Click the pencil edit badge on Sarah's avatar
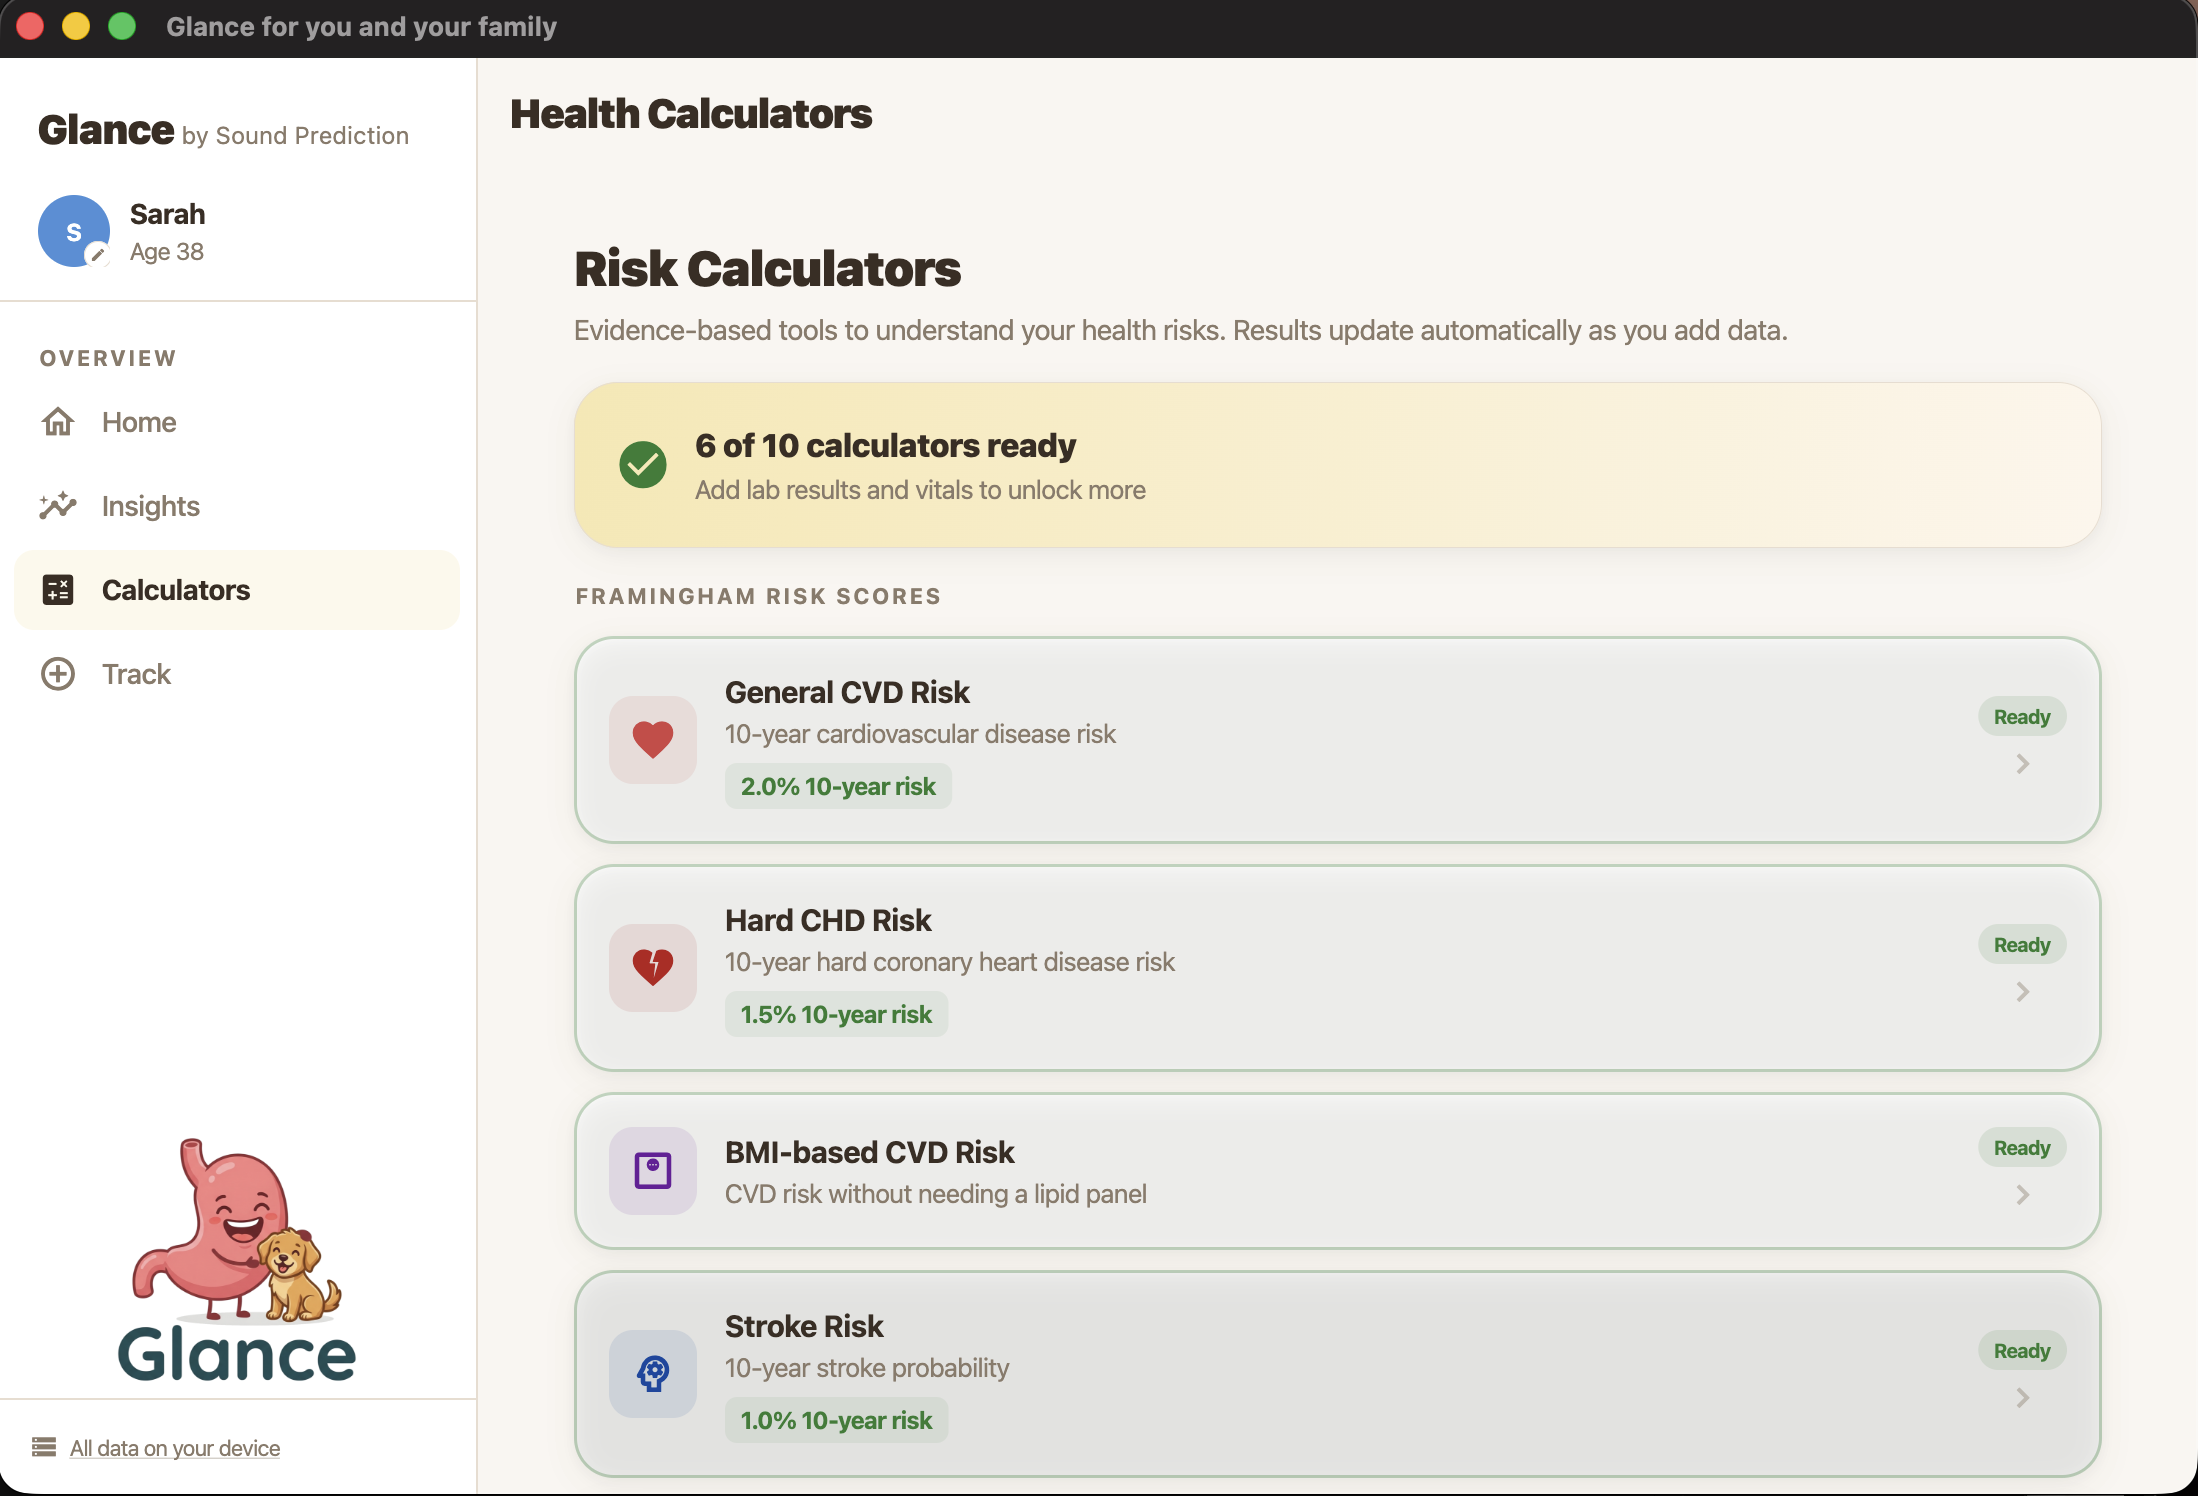Viewport: 2198px width, 1496px height. (97, 255)
